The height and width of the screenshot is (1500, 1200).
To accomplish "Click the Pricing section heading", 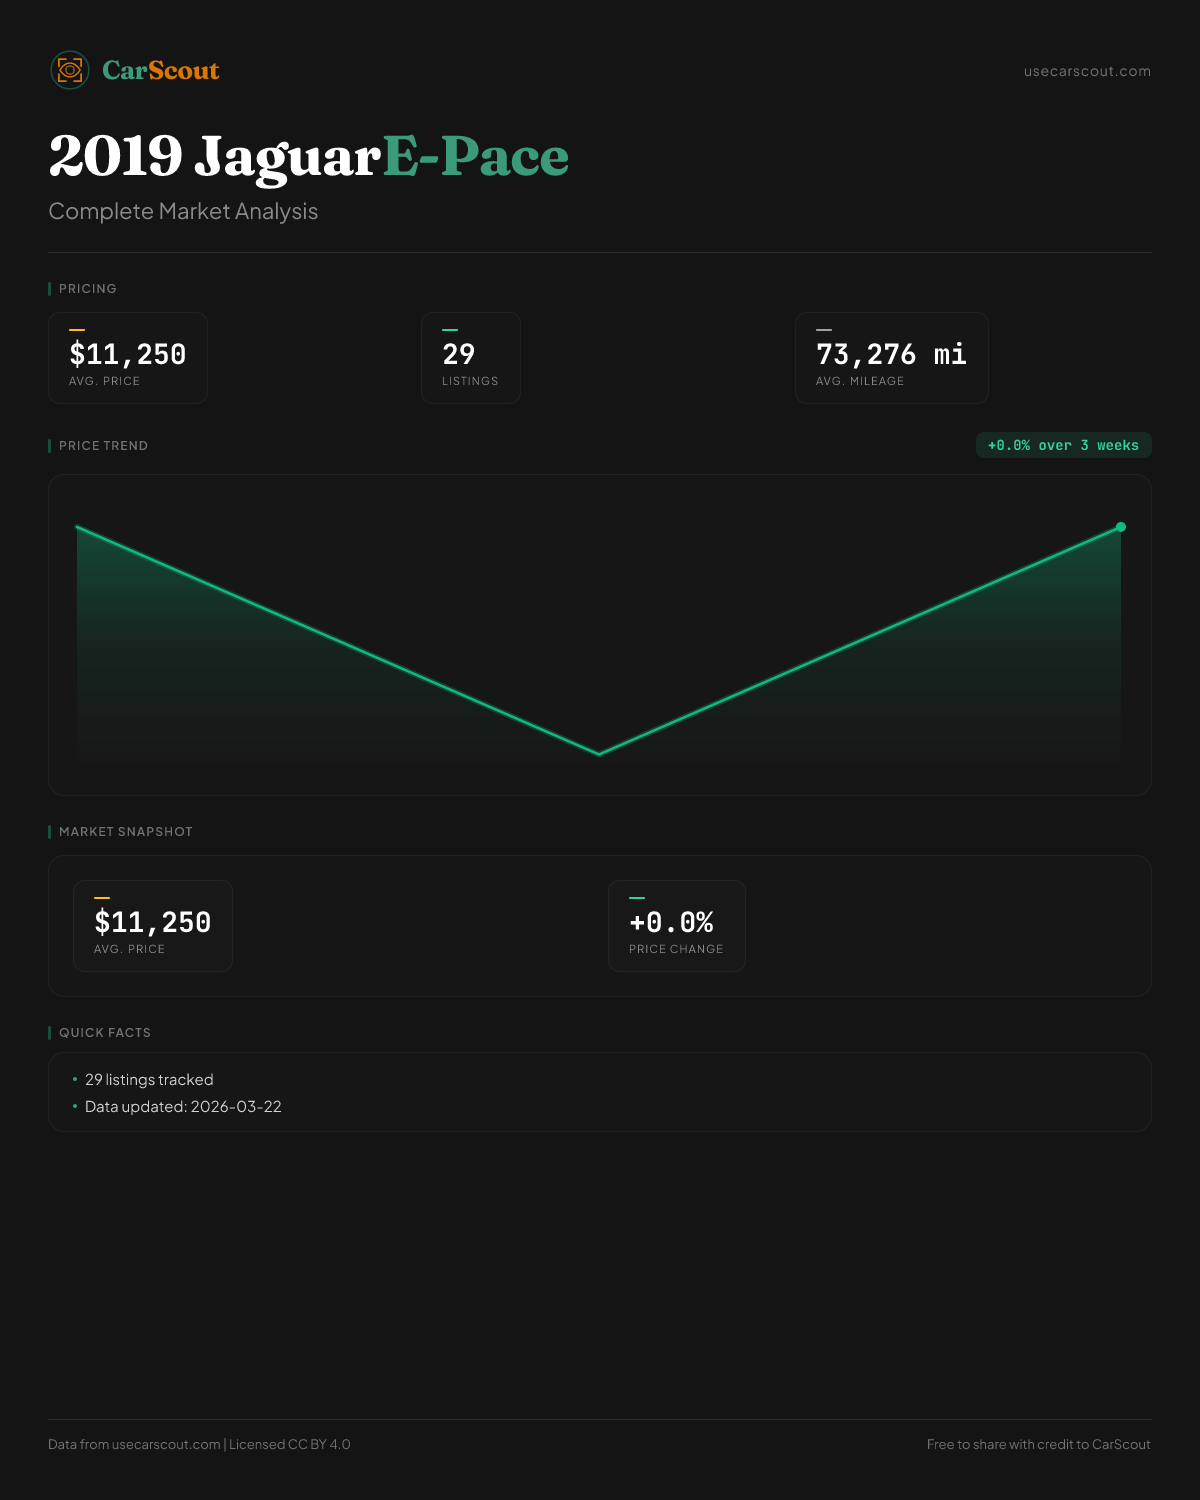I will [88, 289].
